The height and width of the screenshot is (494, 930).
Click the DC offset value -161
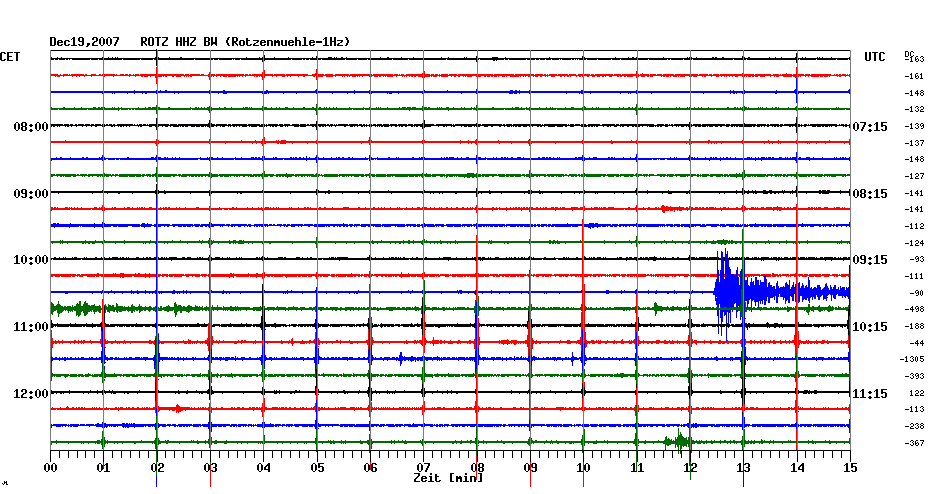914,77
